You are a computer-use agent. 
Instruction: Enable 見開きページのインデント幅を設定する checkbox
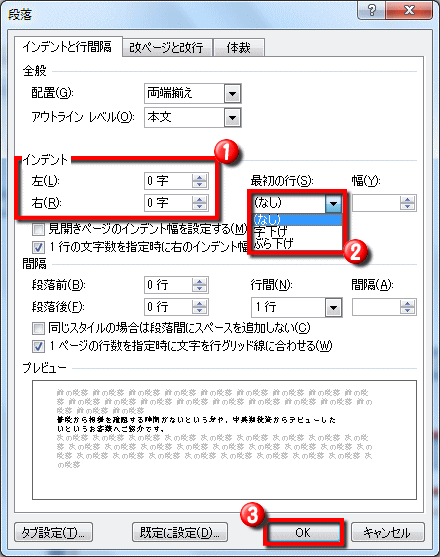pos(38,229)
